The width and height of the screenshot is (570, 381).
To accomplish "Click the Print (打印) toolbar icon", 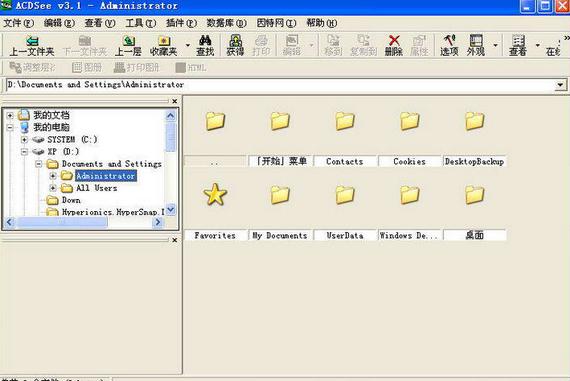I will tap(261, 45).
